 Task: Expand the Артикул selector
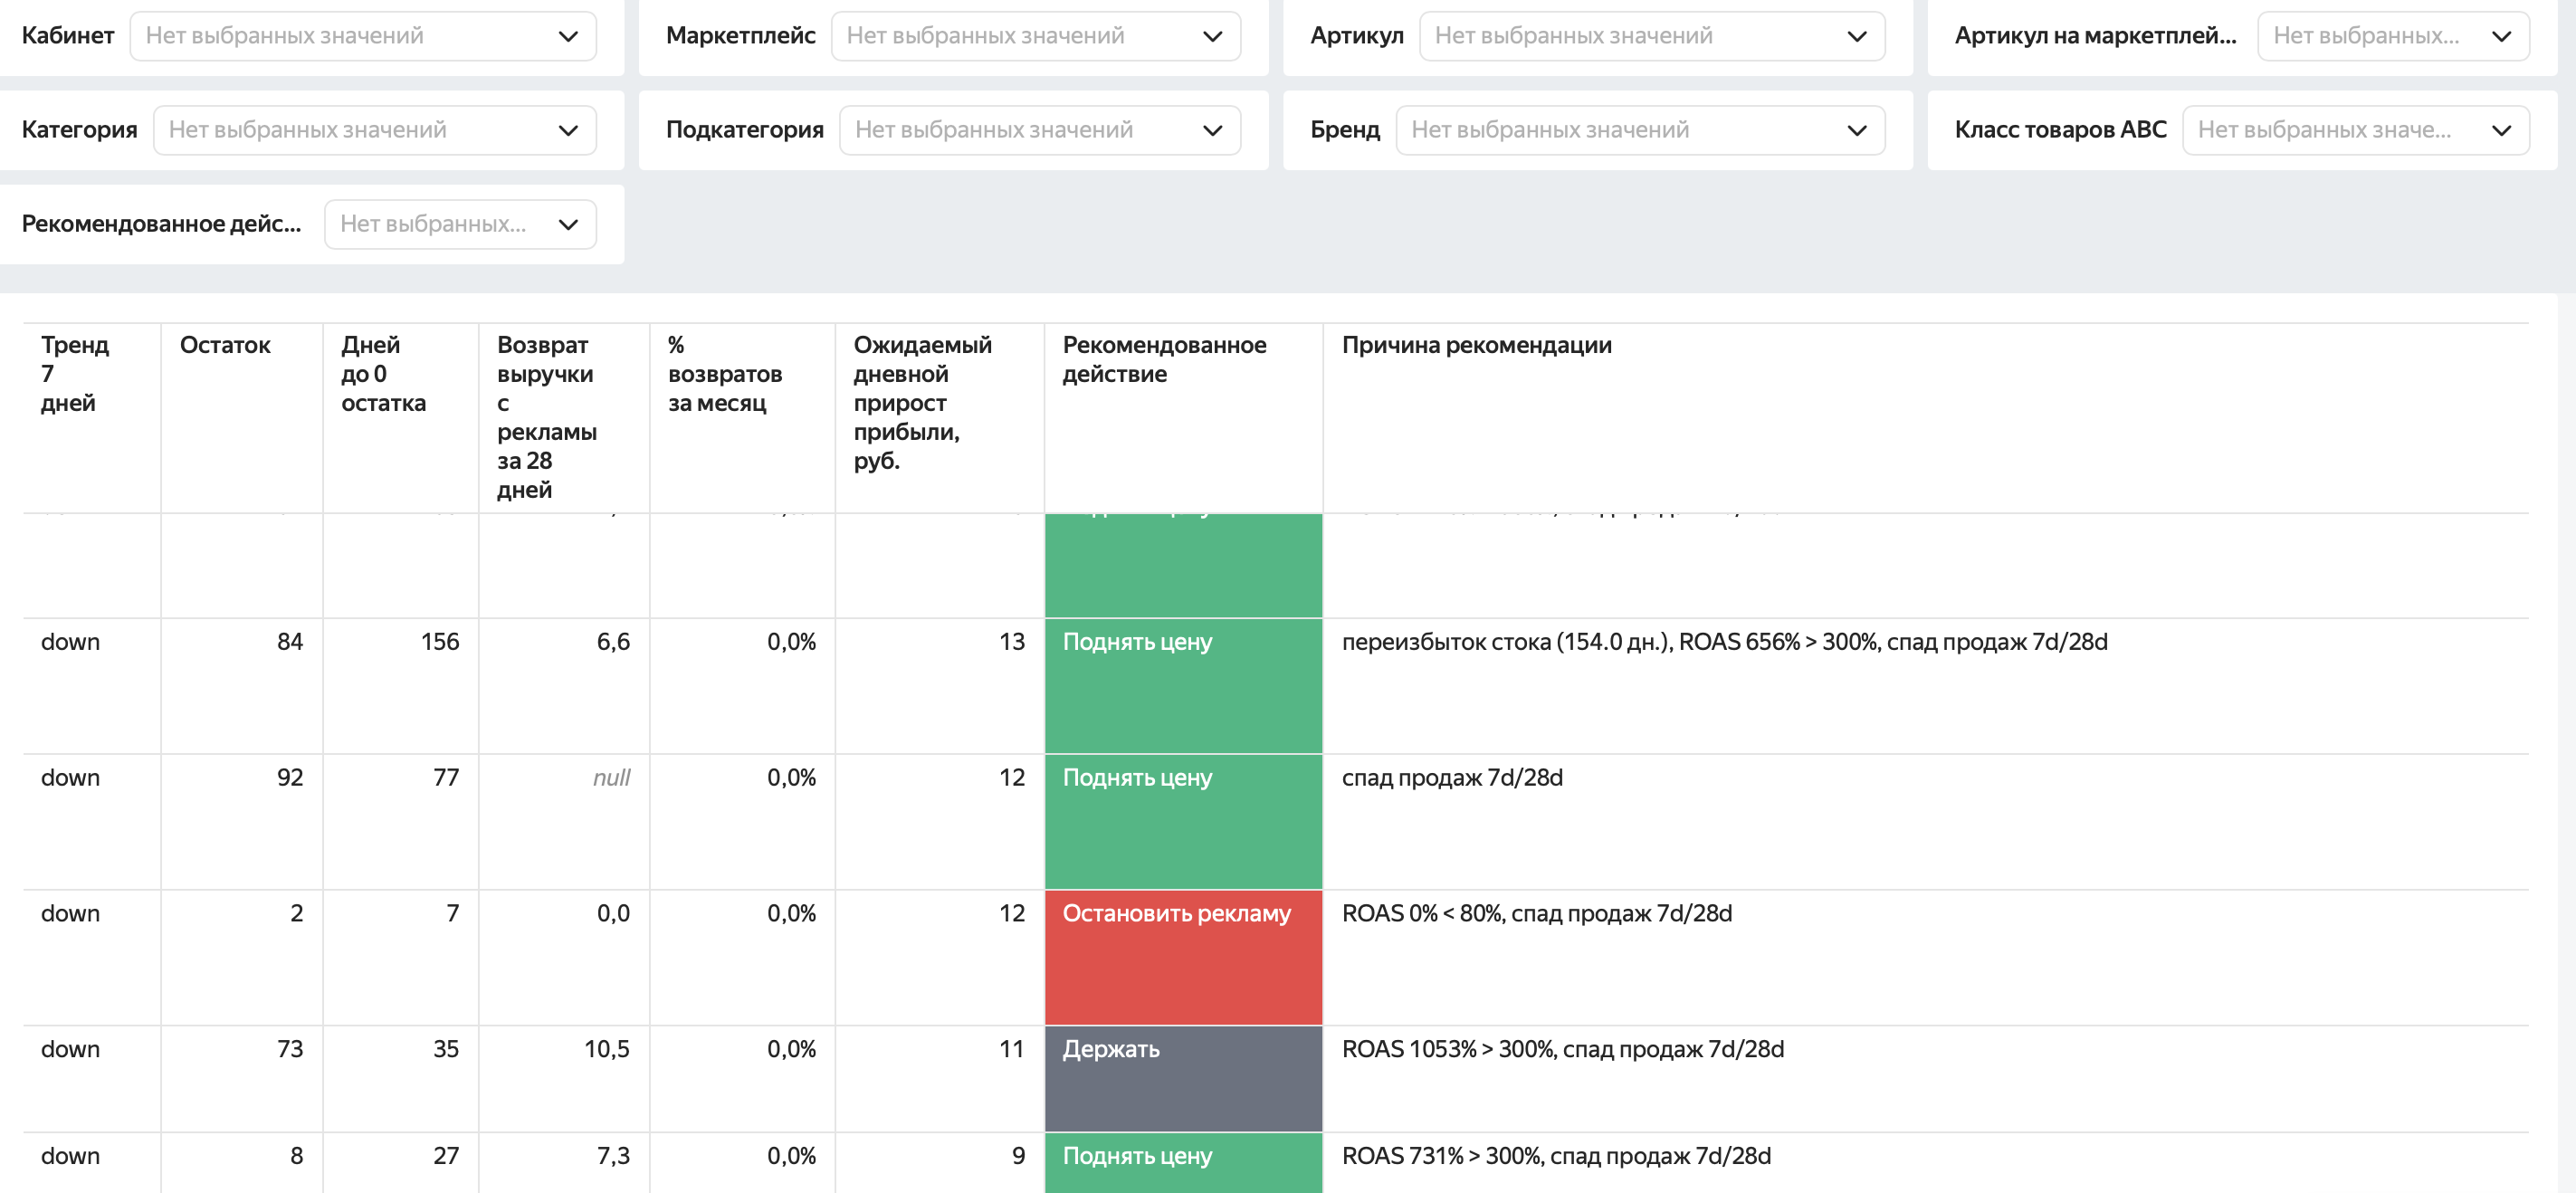[x=1652, y=36]
